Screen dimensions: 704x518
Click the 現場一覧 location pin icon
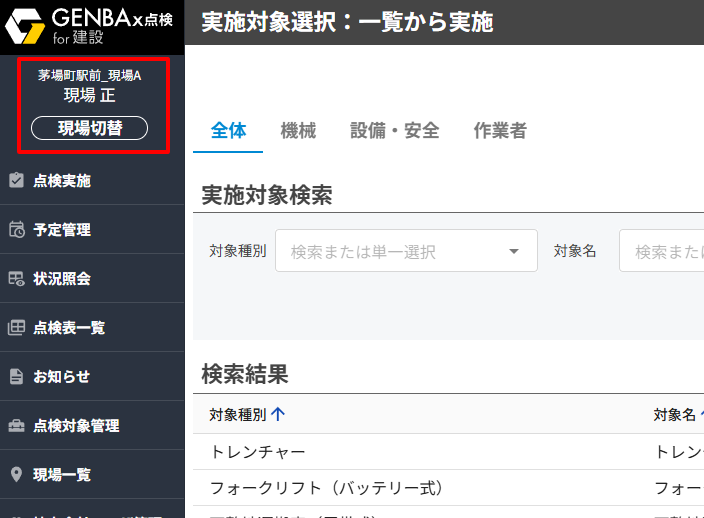[16, 475]
